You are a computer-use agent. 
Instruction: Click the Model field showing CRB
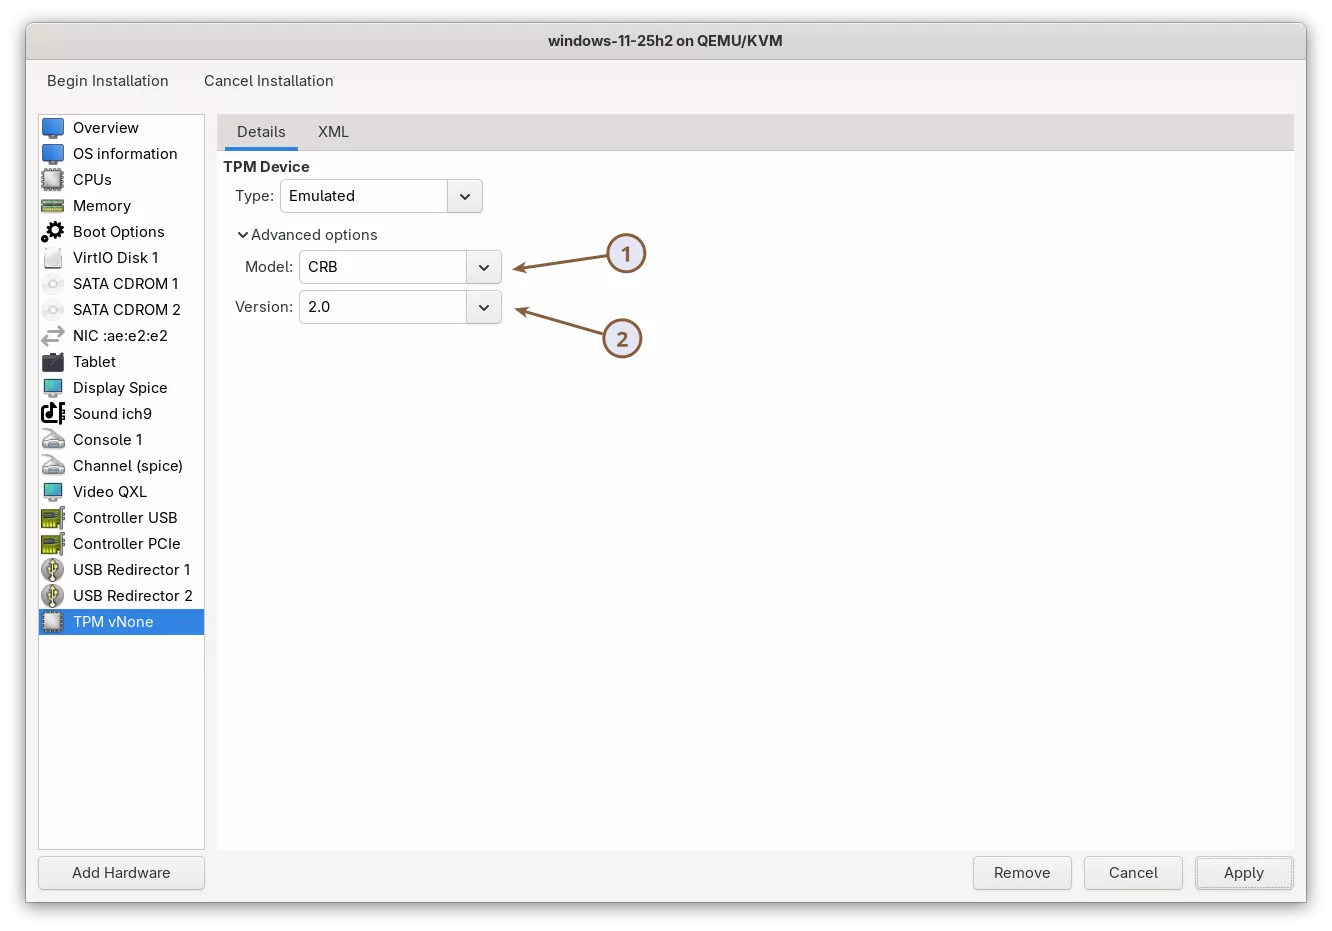click(x=383, y=267)
